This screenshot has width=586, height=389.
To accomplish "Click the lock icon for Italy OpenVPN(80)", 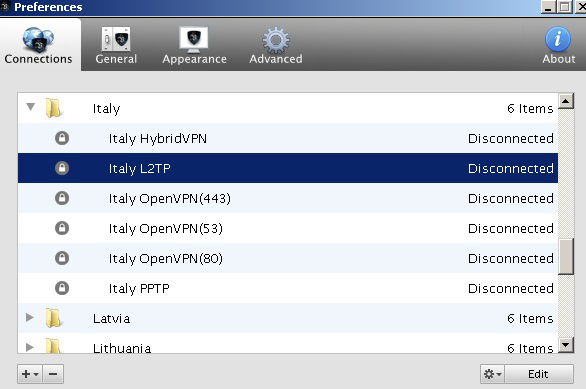I will click(x=62, y=258).
